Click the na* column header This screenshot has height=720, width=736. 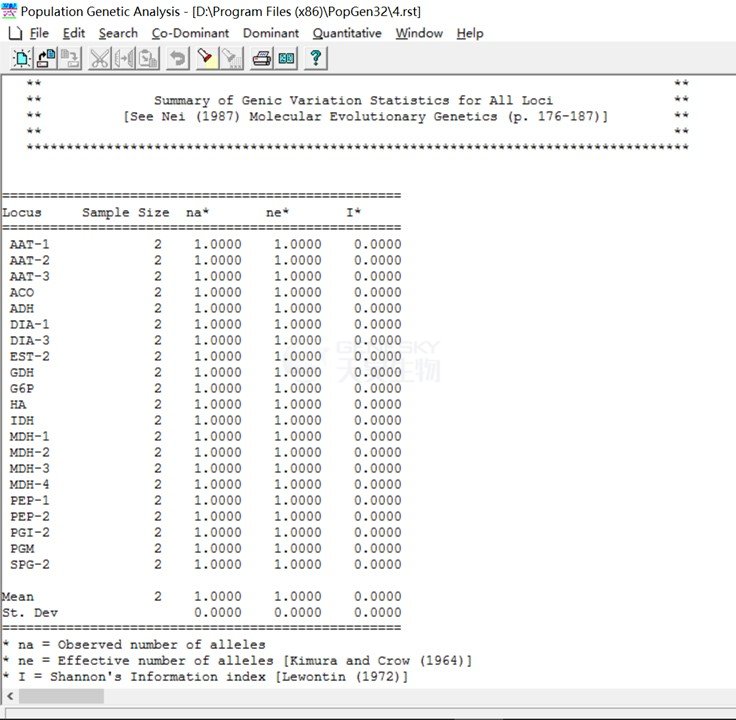pos(197,213)
